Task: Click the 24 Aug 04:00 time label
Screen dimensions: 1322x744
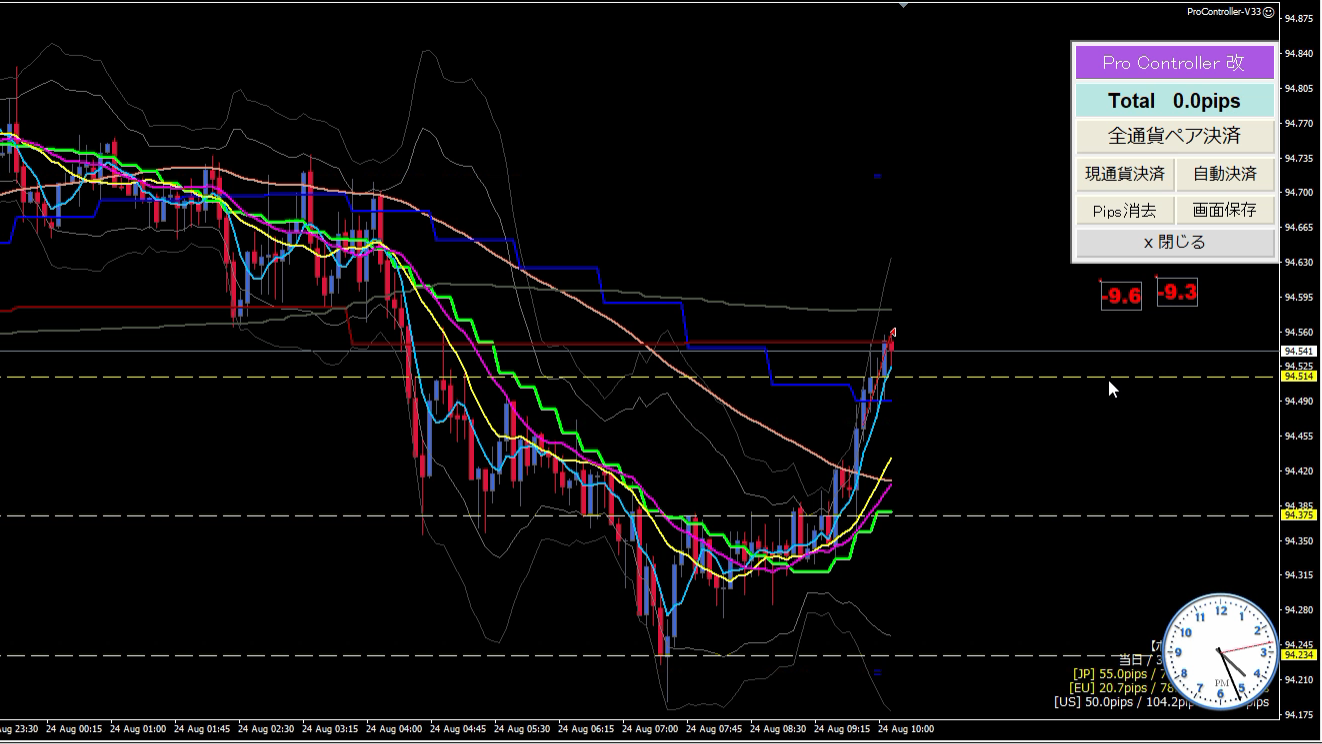Action: [394, 729]
